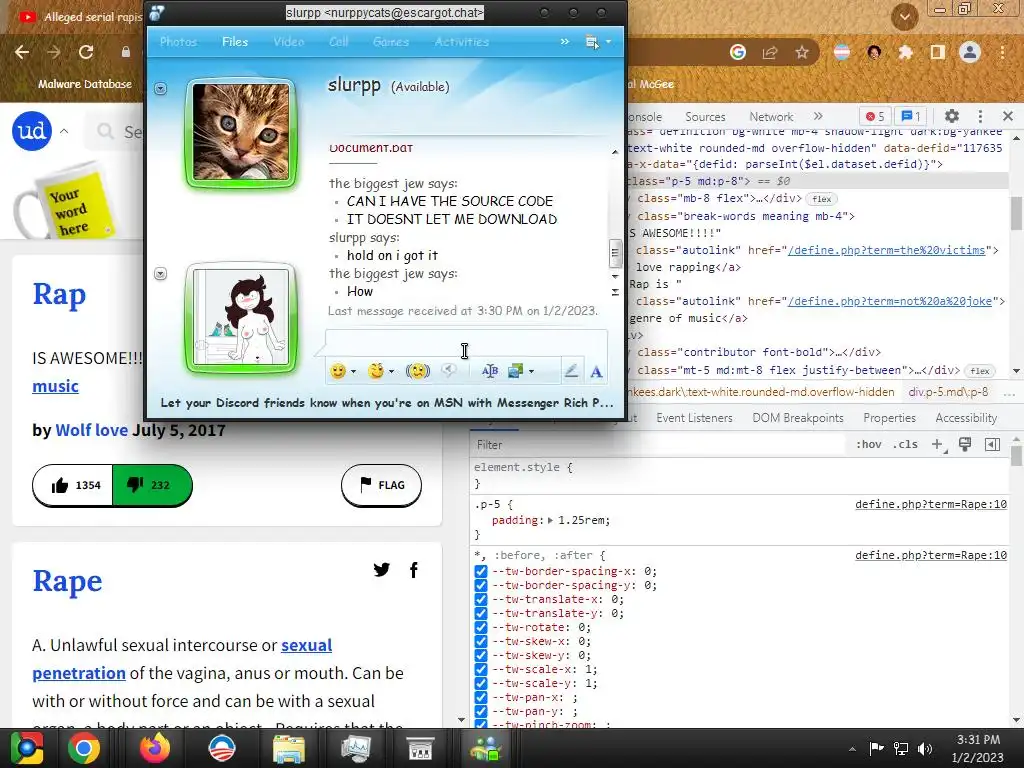Open dropdown arrow beside background picker

pos(532,372)
